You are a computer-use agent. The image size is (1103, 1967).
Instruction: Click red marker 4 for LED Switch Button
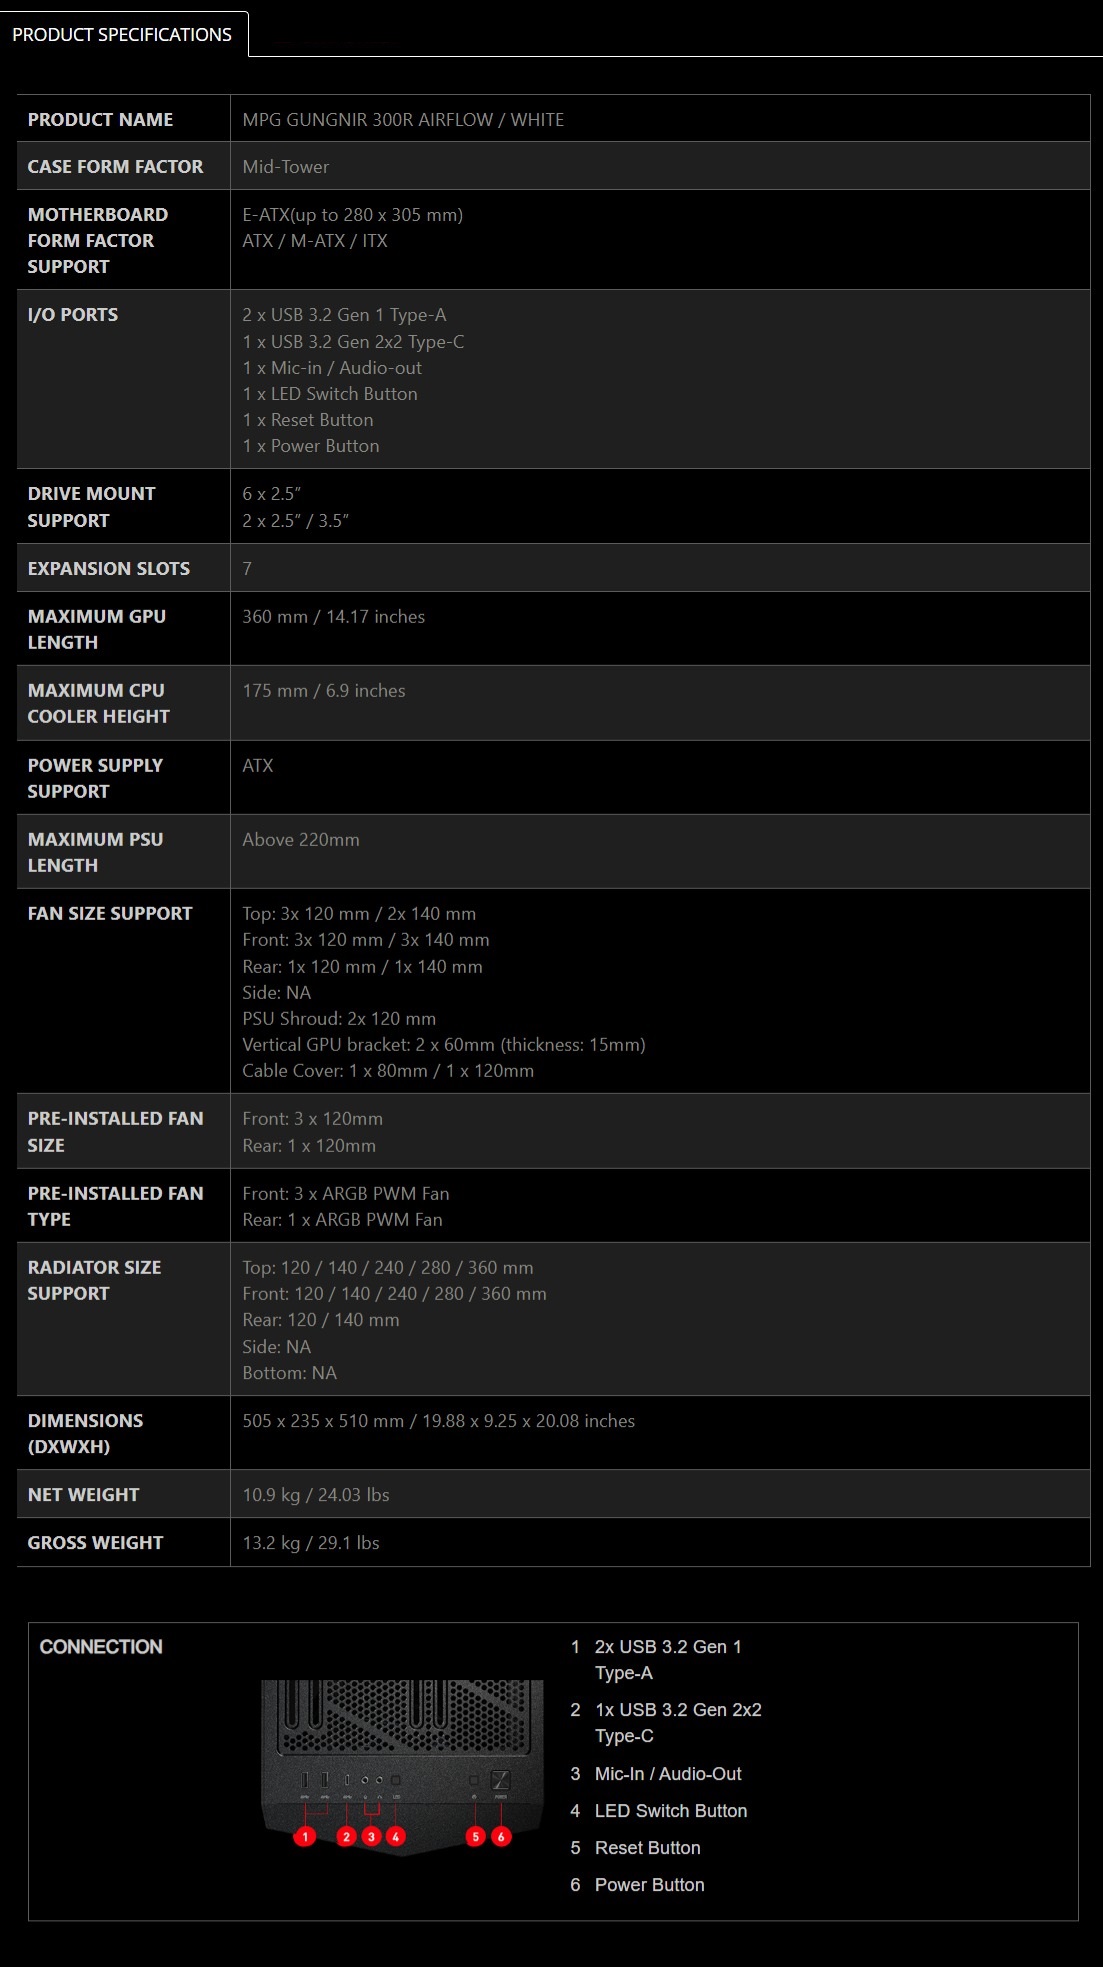click(x=396, y=1836)
